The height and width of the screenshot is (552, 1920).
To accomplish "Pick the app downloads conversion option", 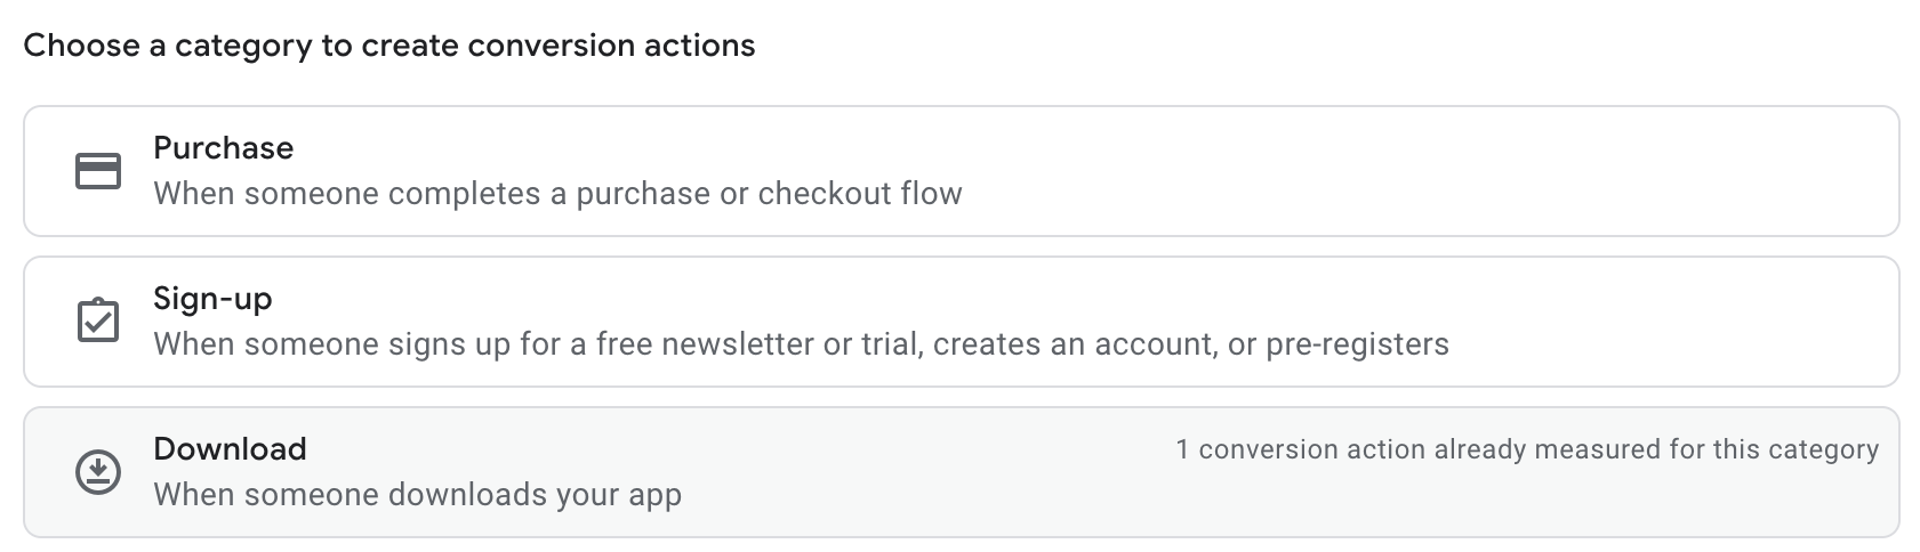I will click(x=961, y=472).
